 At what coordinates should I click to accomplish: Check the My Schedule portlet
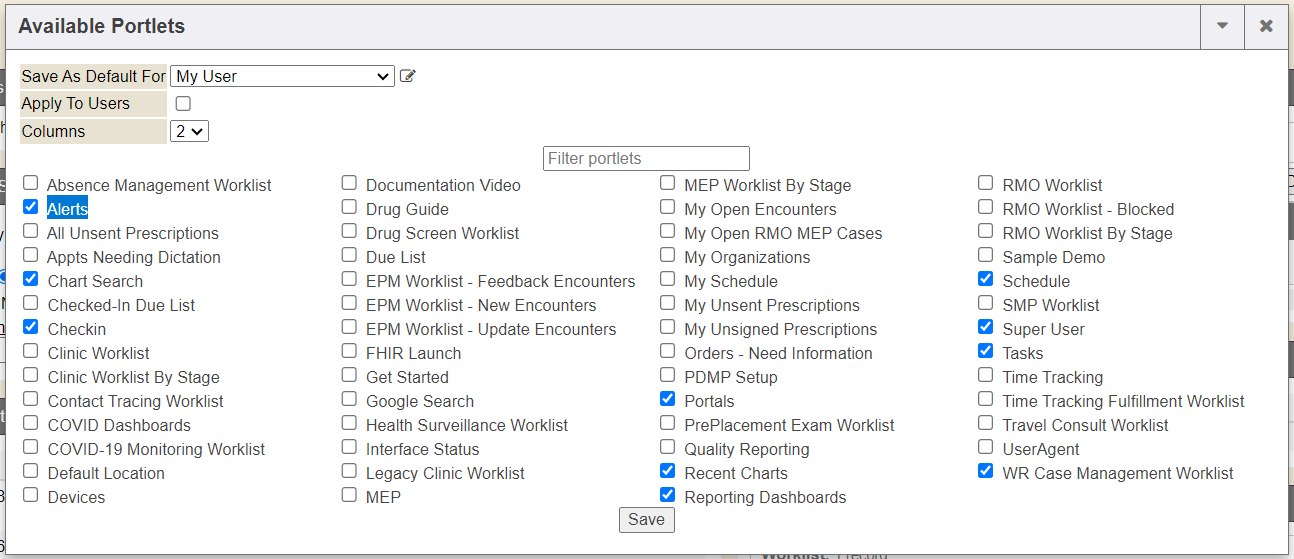point(668,279)
